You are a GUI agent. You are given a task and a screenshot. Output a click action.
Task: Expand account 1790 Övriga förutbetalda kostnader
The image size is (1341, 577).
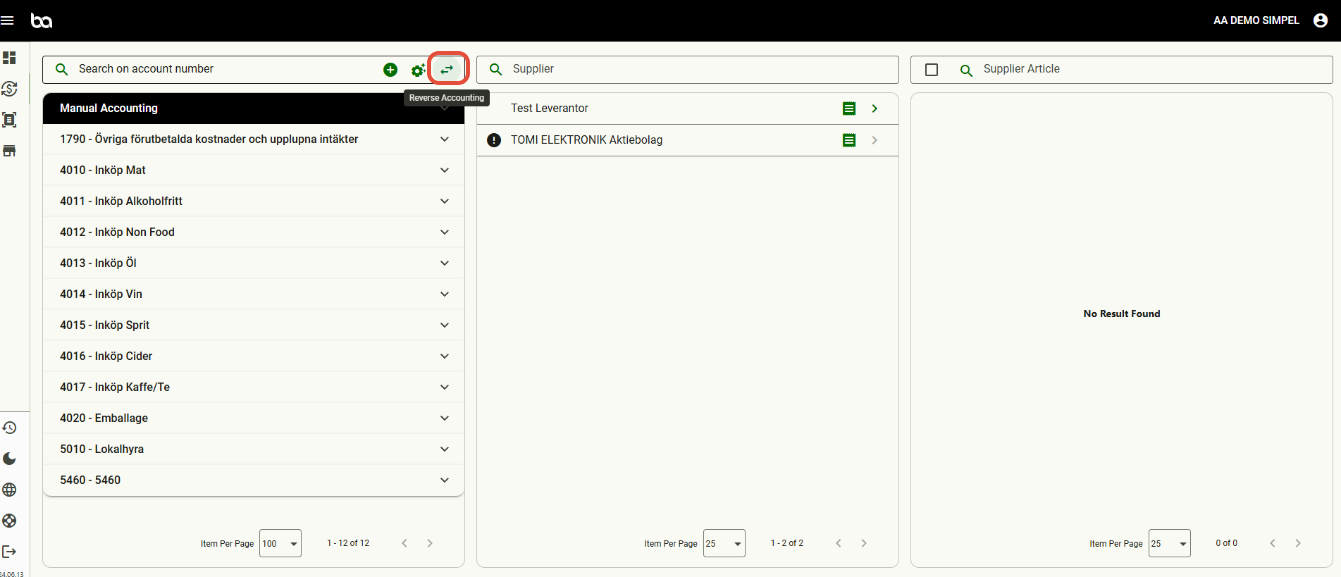click(x=445, y=139)
